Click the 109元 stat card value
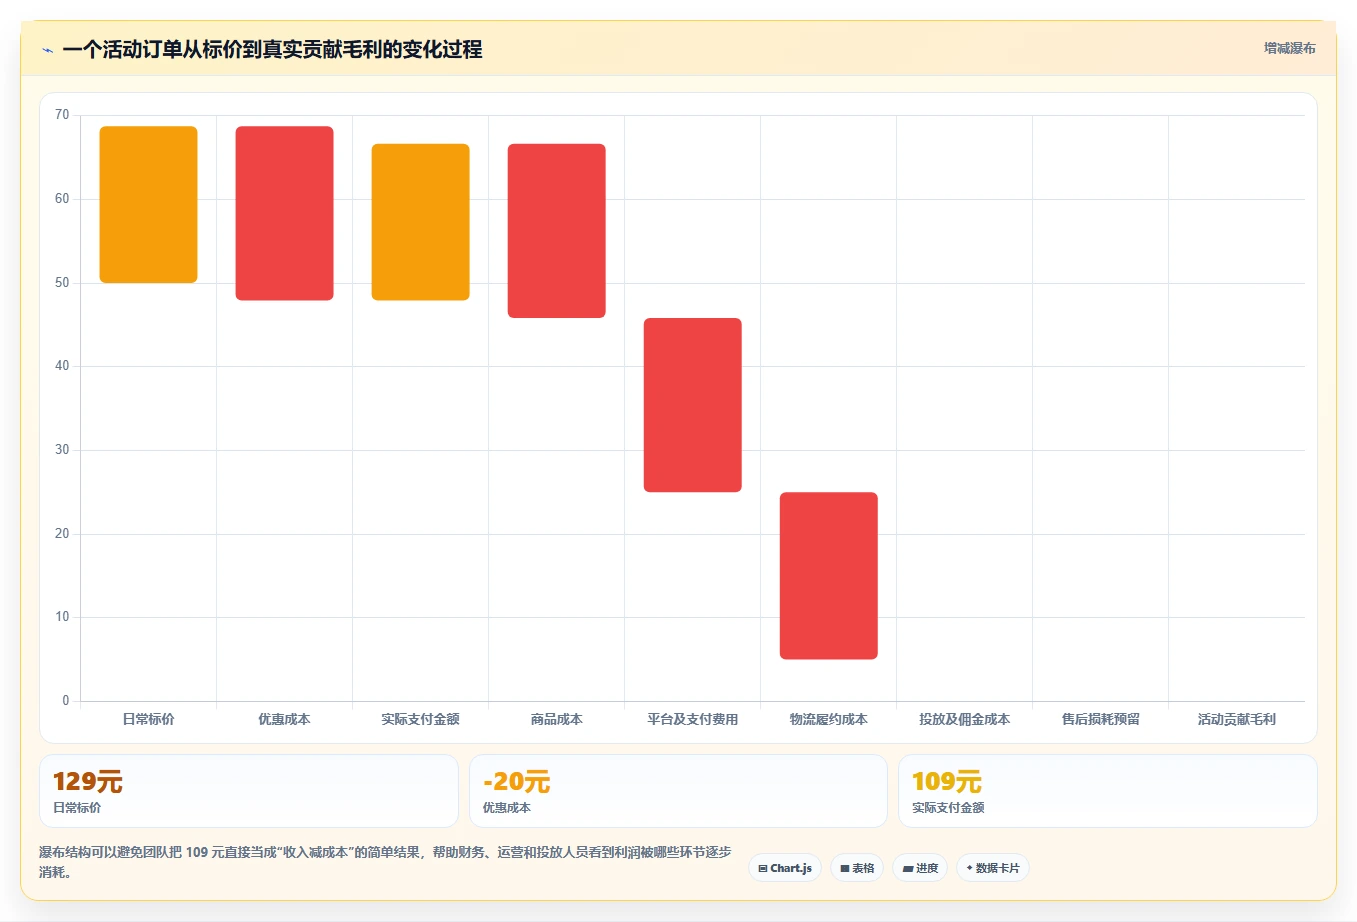This screenshot has height=922, width=1357. [x=947, y=782]
